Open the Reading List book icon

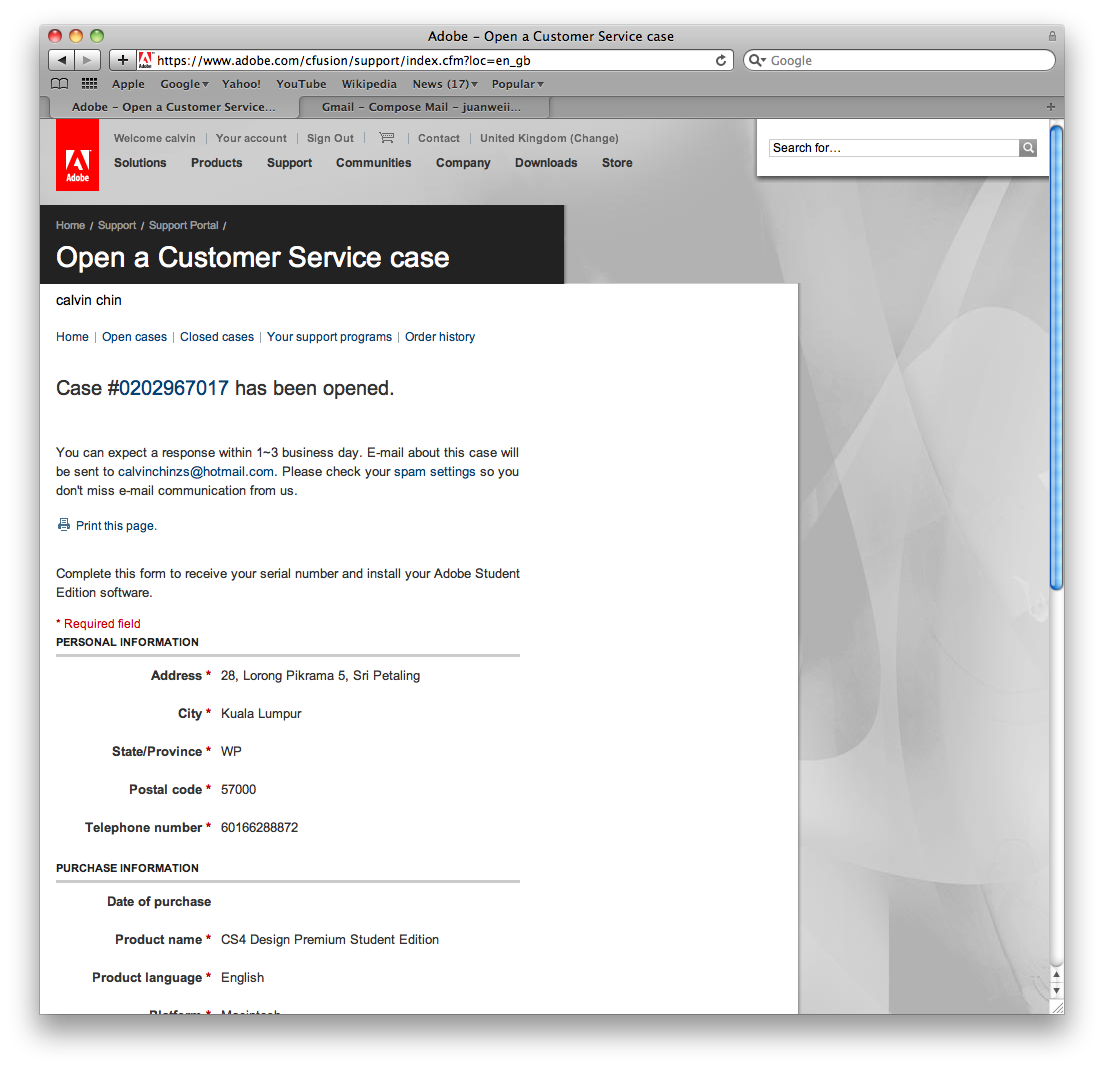point(60,84)
